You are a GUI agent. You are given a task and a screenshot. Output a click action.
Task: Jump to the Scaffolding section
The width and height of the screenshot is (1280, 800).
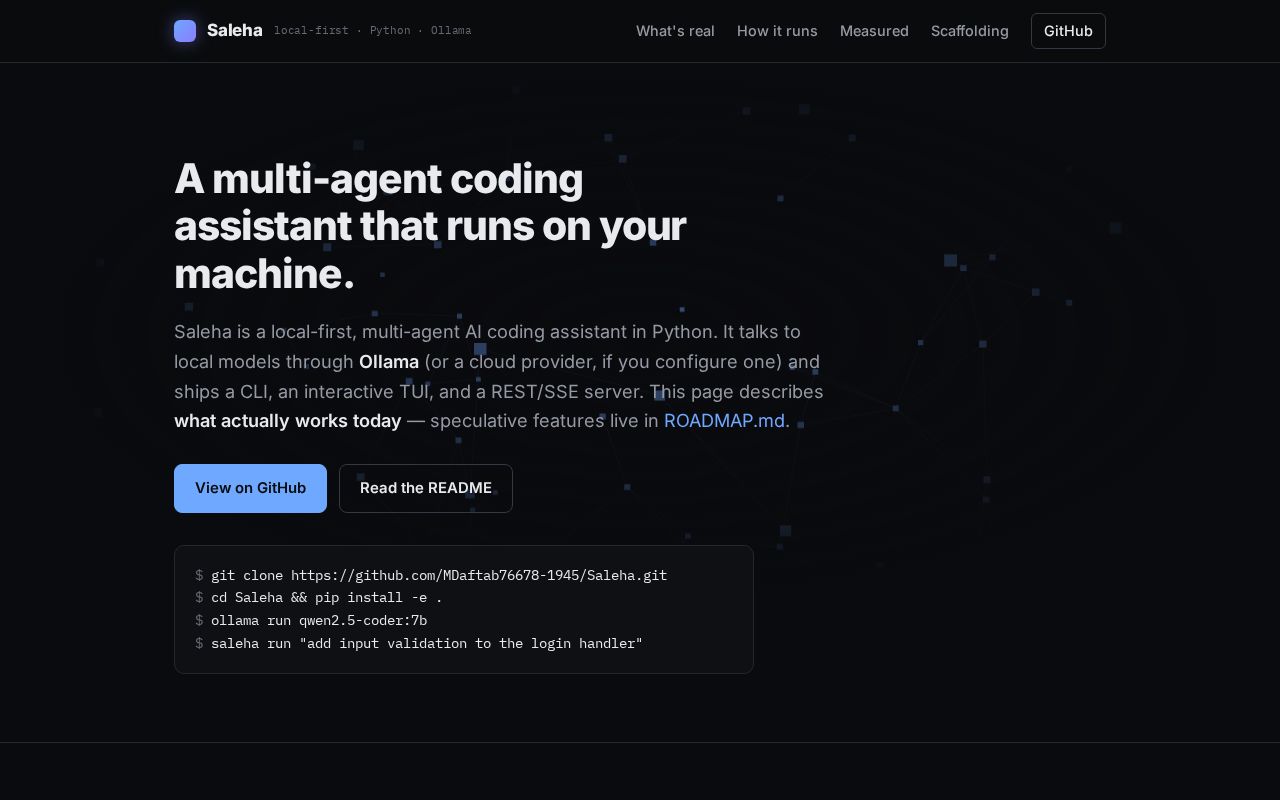pyautogui.click(x=970, y=31)
